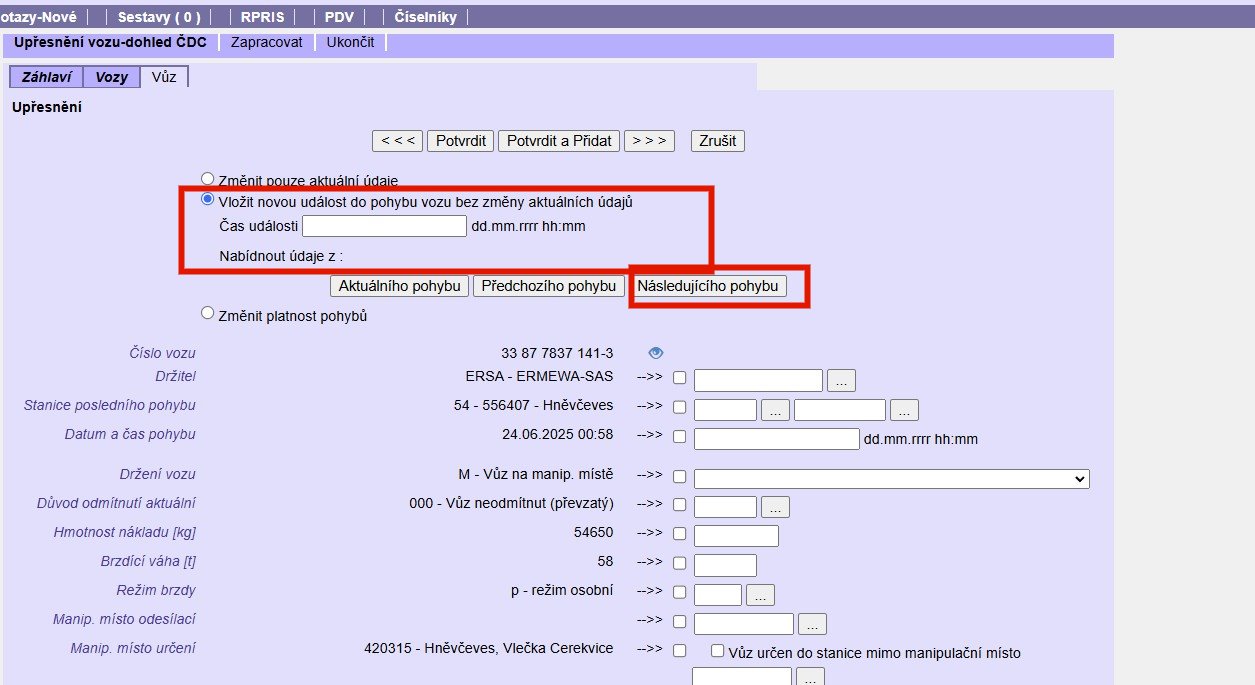Select radio Změnit pouze aktuální údaje
1255x685 pixels.
pyautogui.click(x=208, y=178)
